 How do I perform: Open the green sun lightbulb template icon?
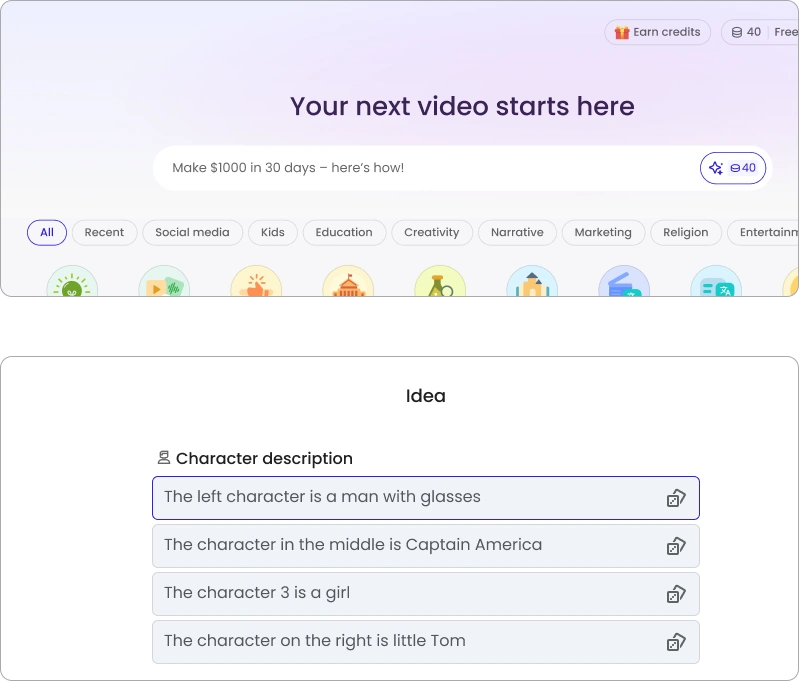tap(72, 281)
